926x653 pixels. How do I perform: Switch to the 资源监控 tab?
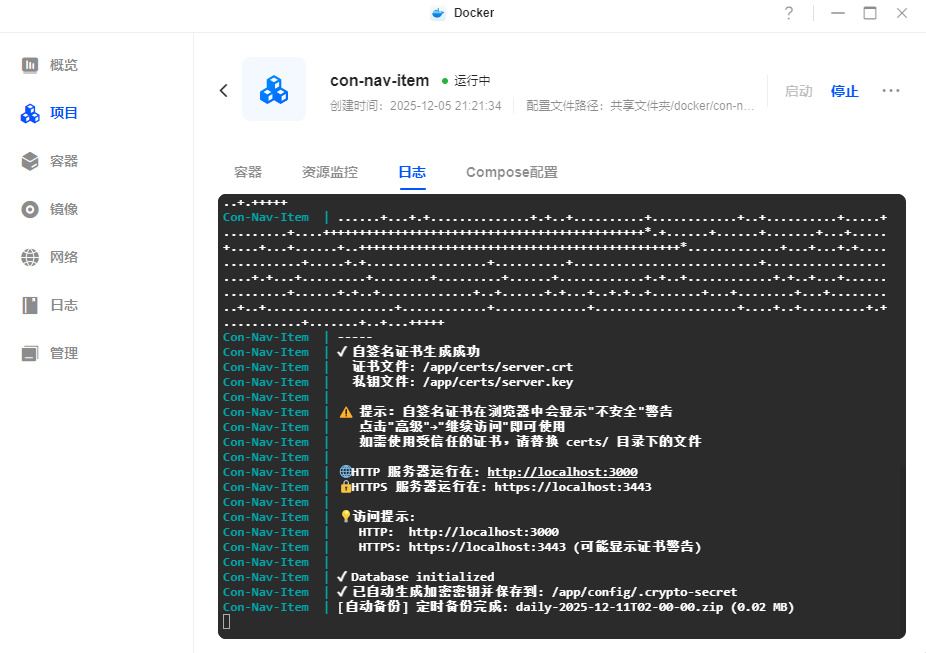[x=330, y=172]
